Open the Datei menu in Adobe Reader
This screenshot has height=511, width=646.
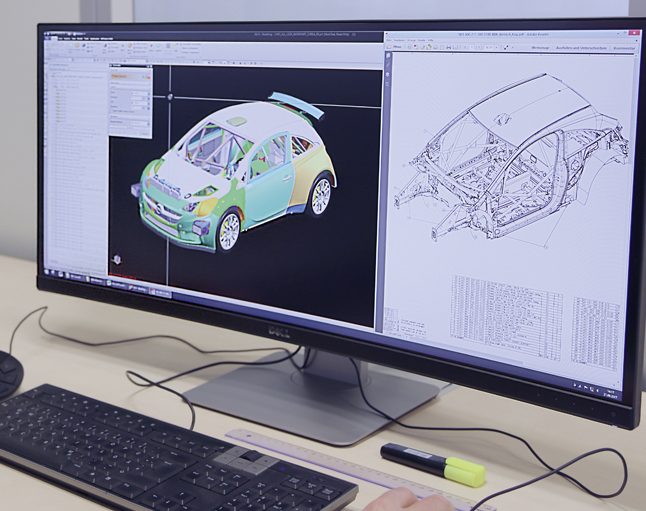389,40
